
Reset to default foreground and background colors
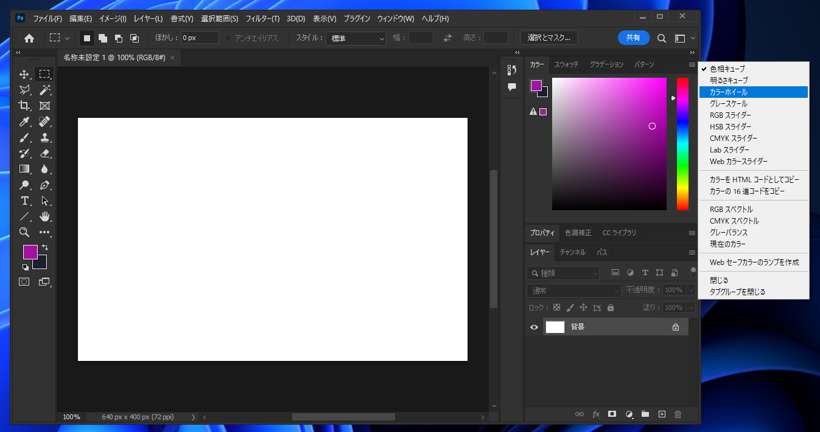click(25, 267)
